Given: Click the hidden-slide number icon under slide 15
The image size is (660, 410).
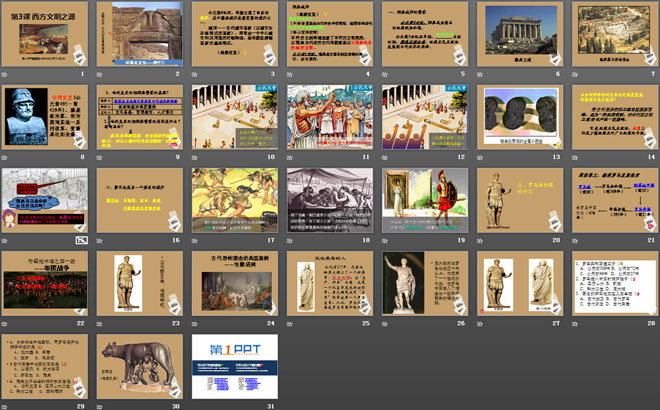Looking at the screenshot, I should click(x=82, y=240).
